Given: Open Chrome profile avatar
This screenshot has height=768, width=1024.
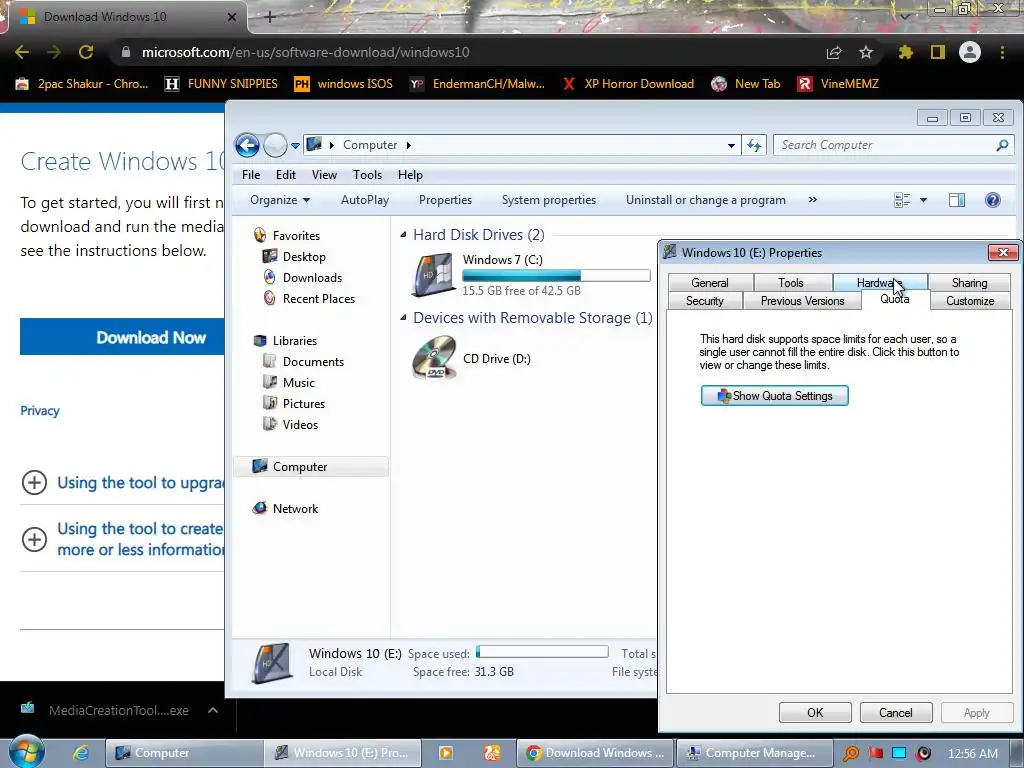Looking at the screenshot, I should click(970, 52).
